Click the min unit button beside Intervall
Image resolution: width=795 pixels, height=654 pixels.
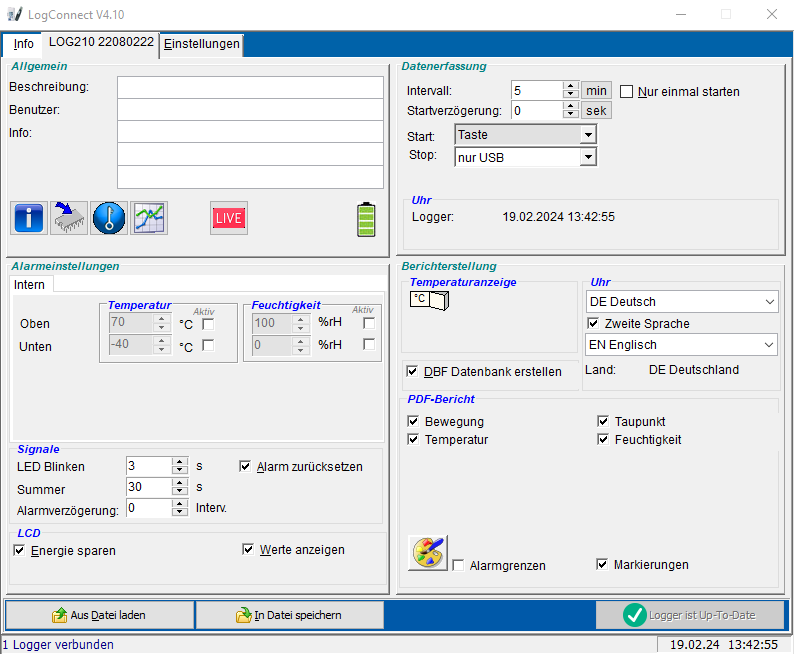(x=596, y=91)
